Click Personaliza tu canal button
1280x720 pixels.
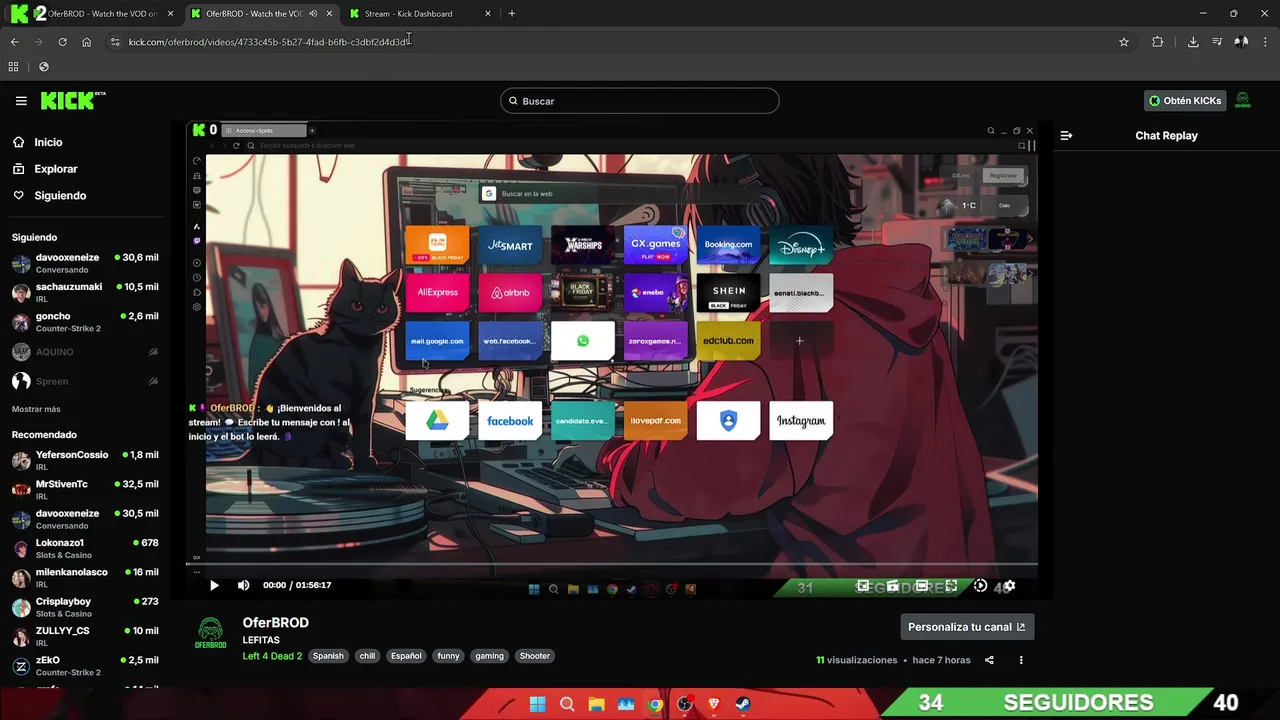[967, 627]
